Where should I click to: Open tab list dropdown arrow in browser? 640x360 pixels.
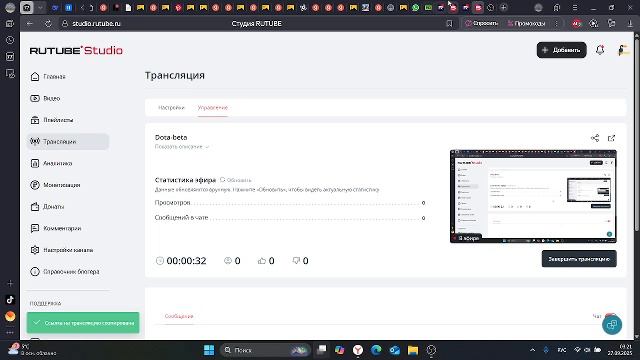[40, 7]
